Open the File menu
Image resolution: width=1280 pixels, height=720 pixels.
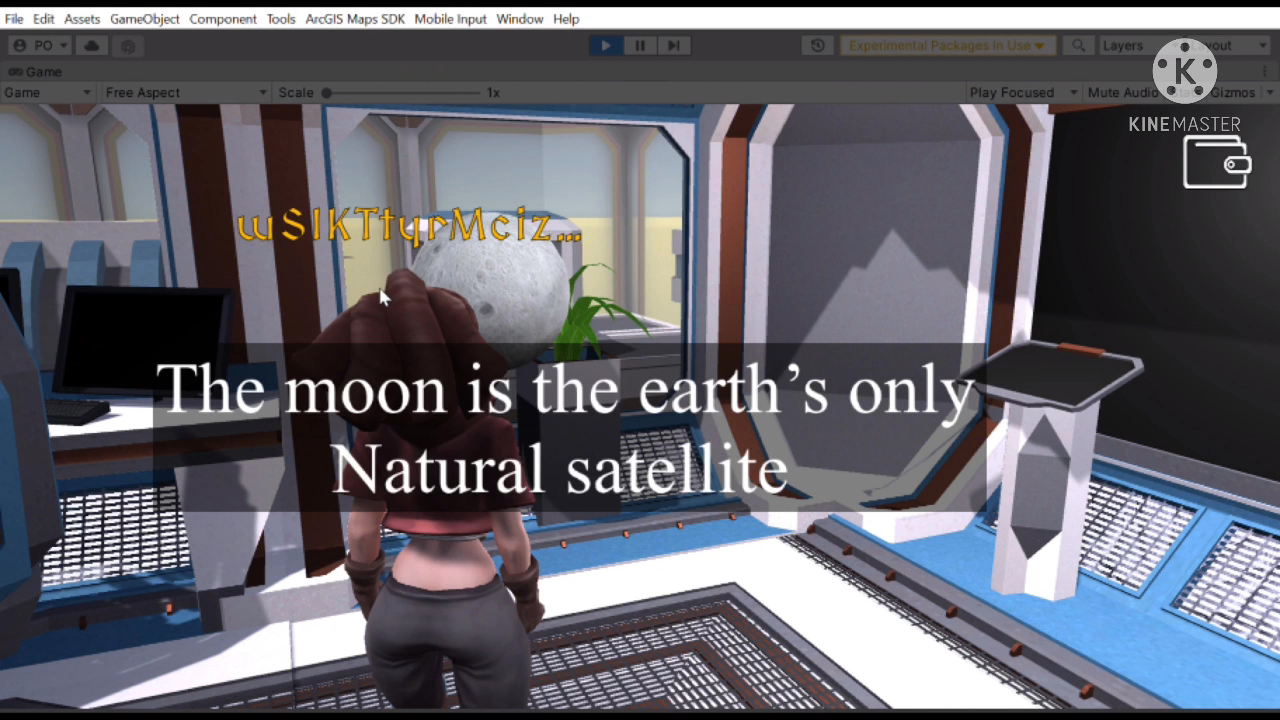[x=14, y=19]
